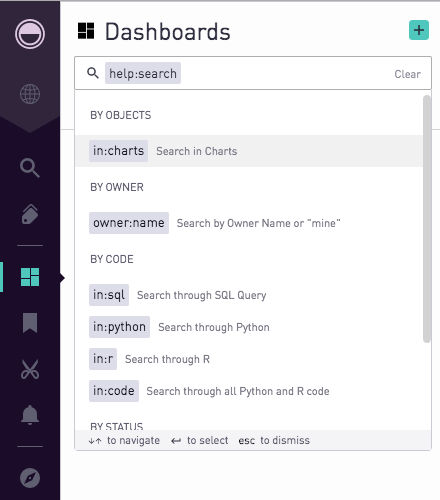
Task: Select the in:charts search suggestion
Action: 249,151
